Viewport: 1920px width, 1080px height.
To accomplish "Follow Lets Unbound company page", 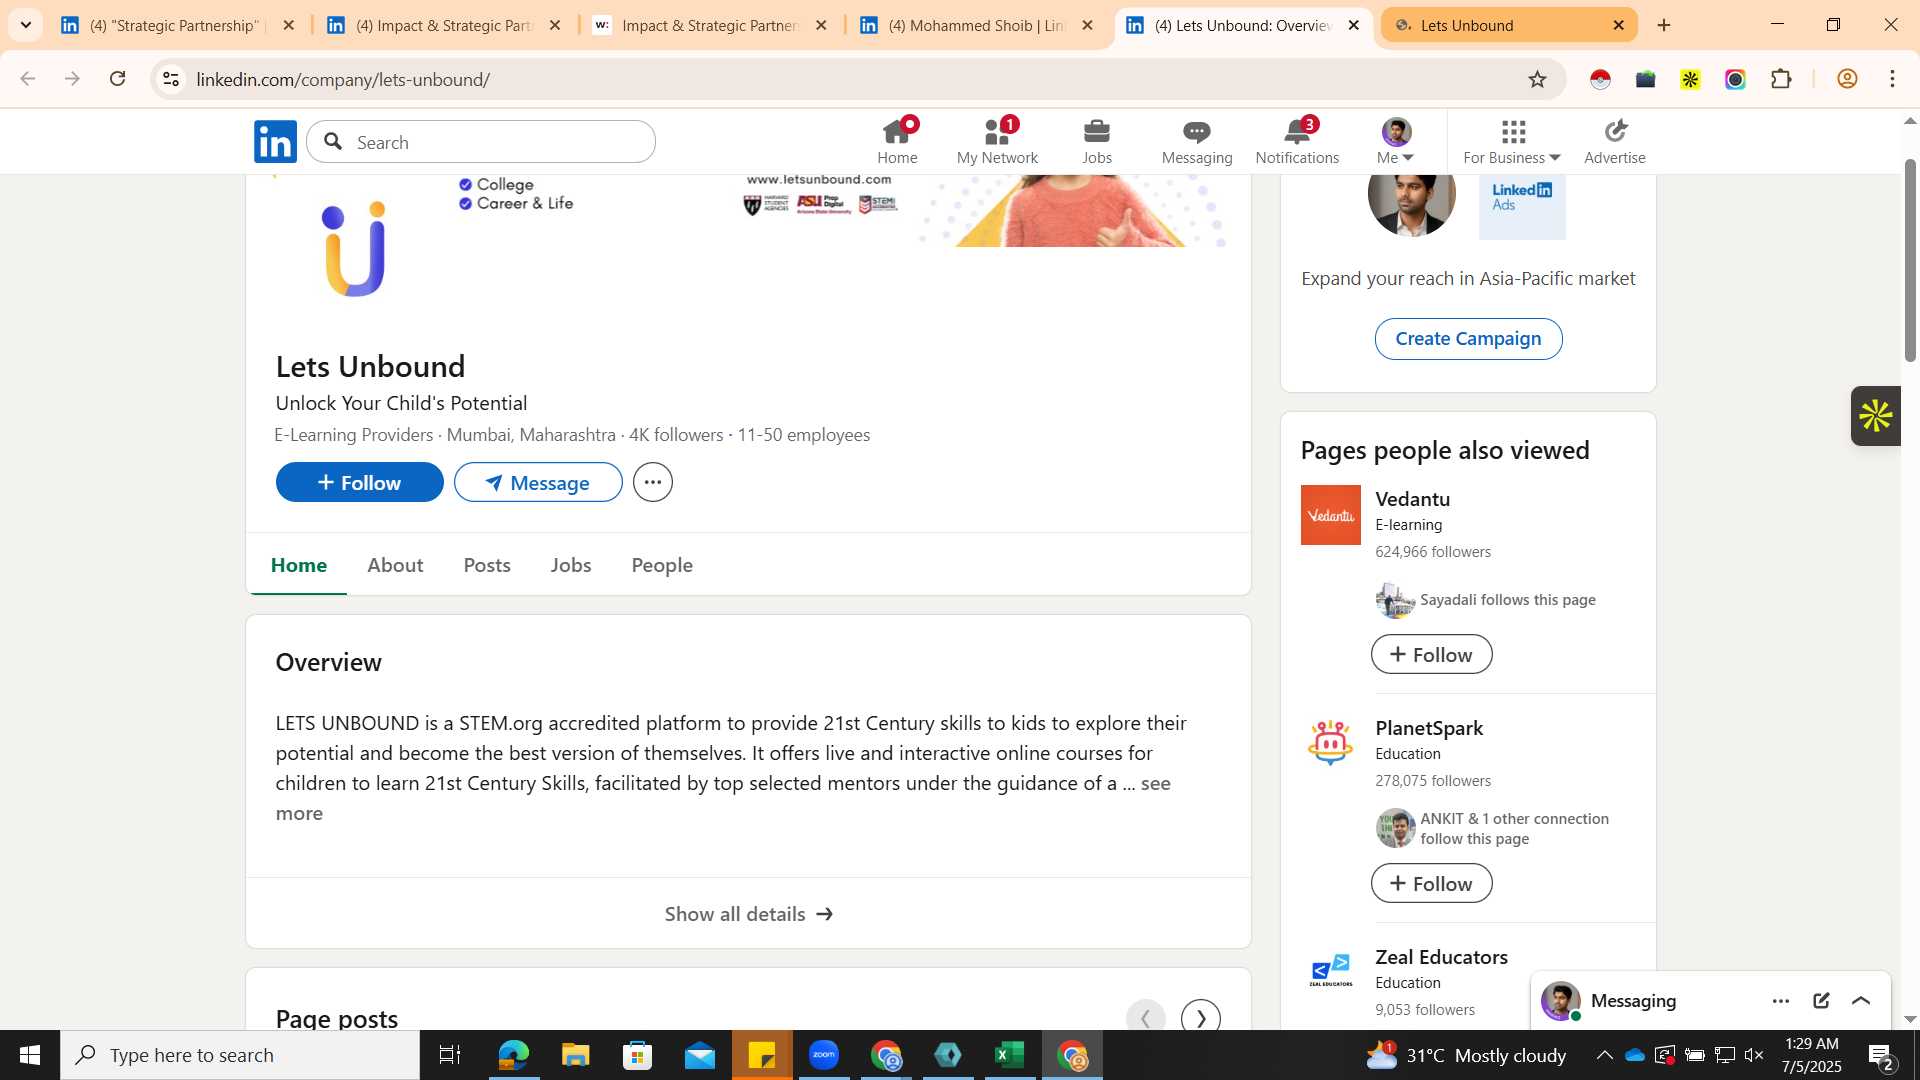I will tap(360, 482).
